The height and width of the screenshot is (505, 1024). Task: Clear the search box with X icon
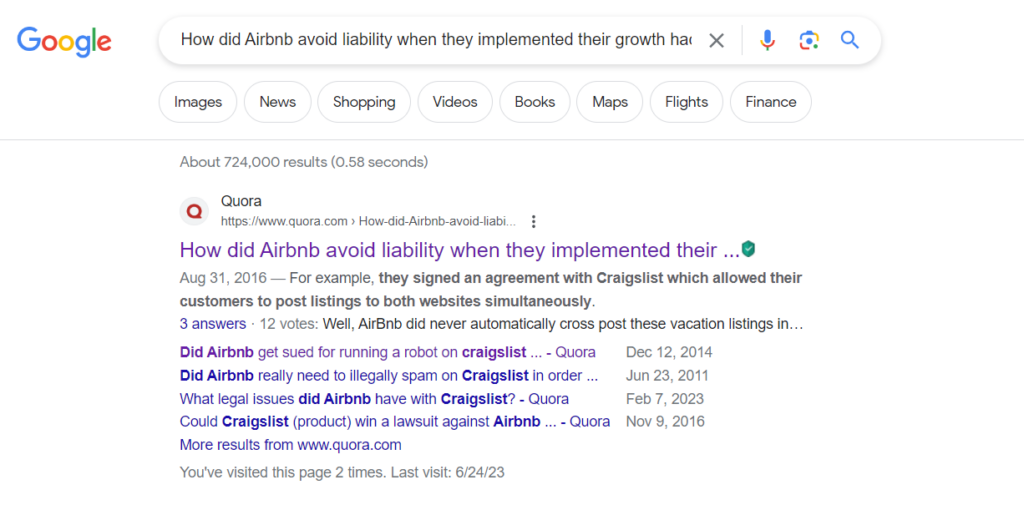pyautogui.click(x=717, y=40)
